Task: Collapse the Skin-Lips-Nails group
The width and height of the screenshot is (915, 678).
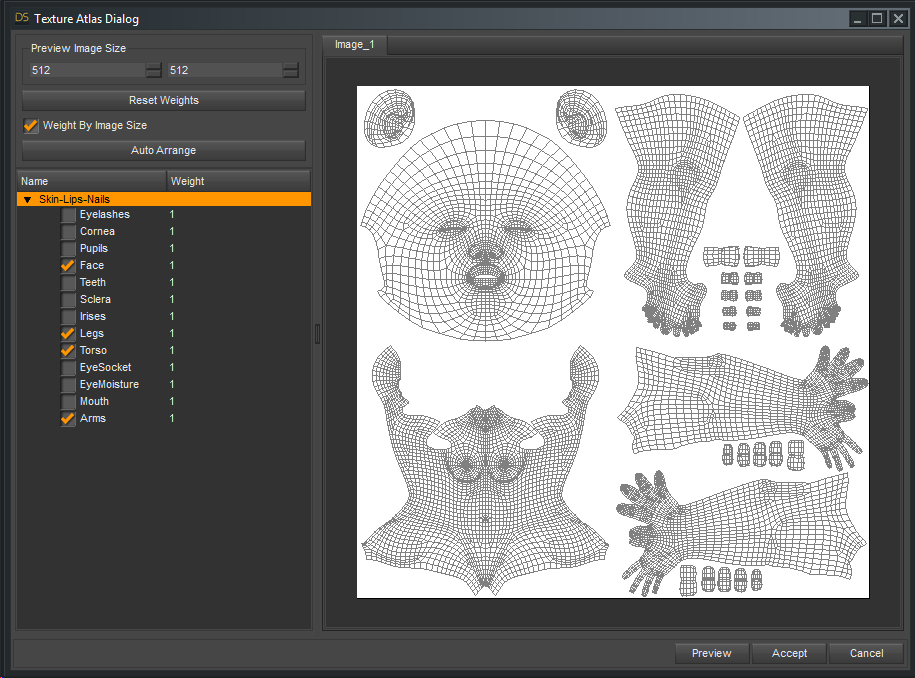Action: click(x=27, y=200)
